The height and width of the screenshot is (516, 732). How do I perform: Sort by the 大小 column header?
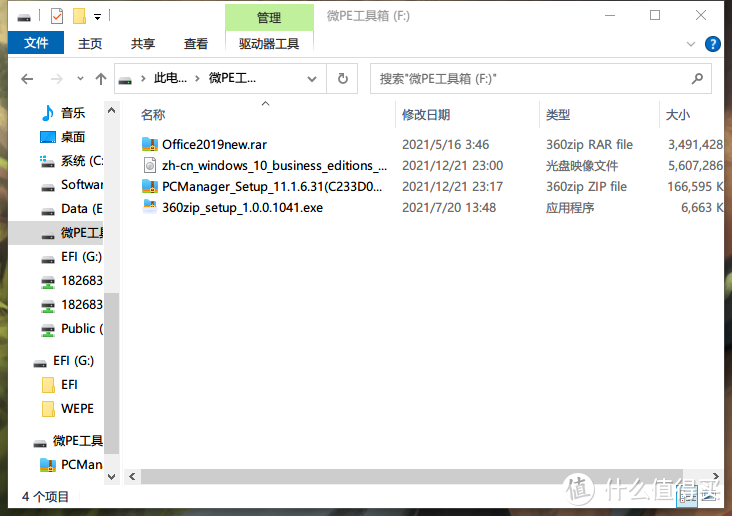[678, 114]
